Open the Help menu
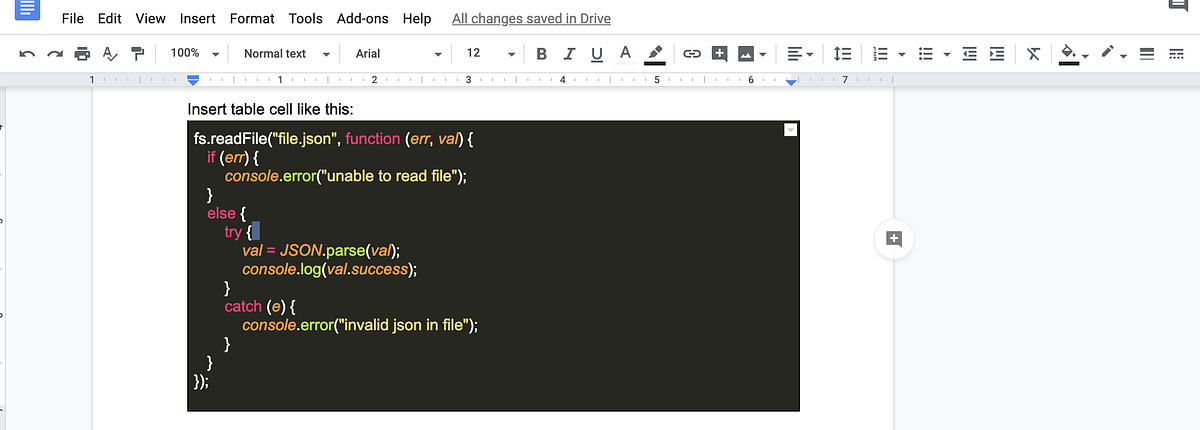Screen dimensions: 1200x430 (x=417, y=18)
